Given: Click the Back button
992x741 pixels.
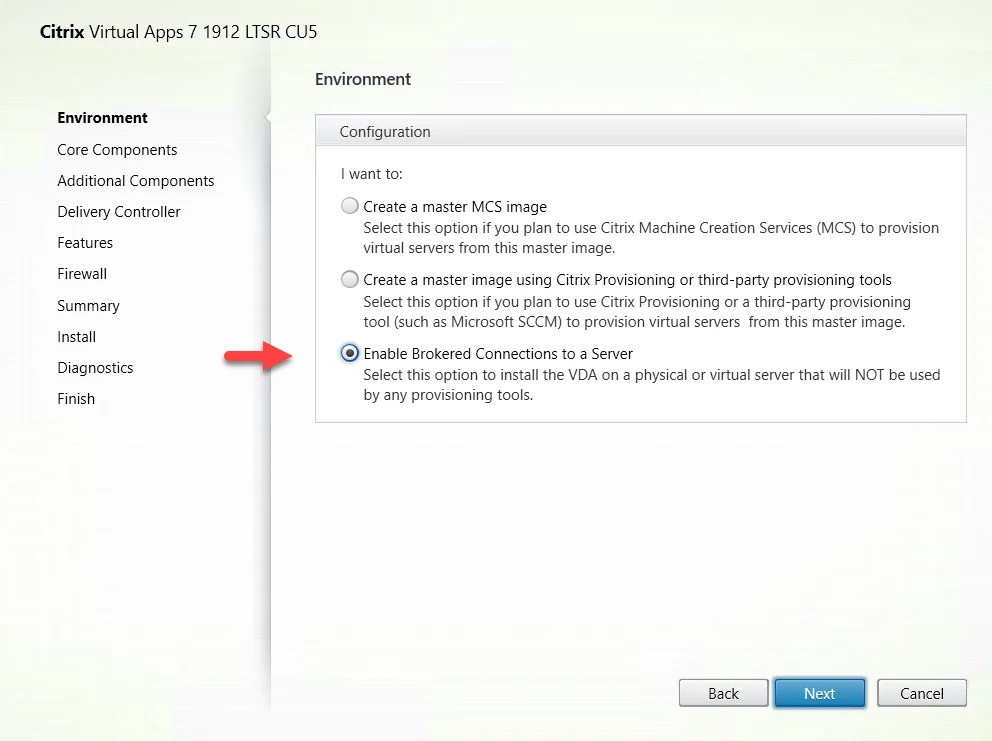Looking at the screenshot, I should (x=723, y=693).
